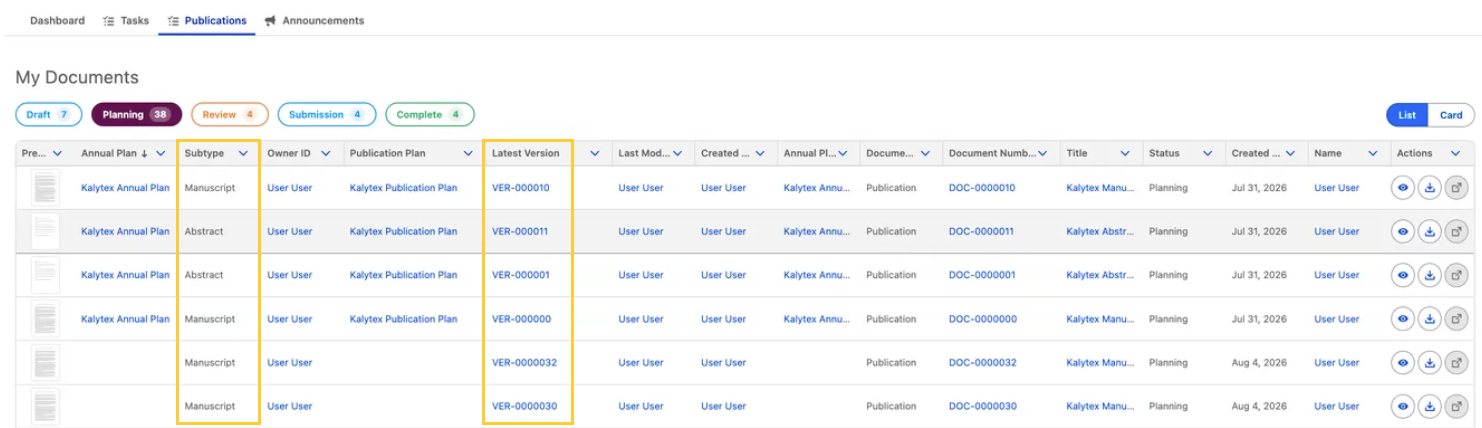Image resolution: width=1482 pixels, height=428 pixels.
Task: Open version link VER-000011
Action: tap(520, 231)
